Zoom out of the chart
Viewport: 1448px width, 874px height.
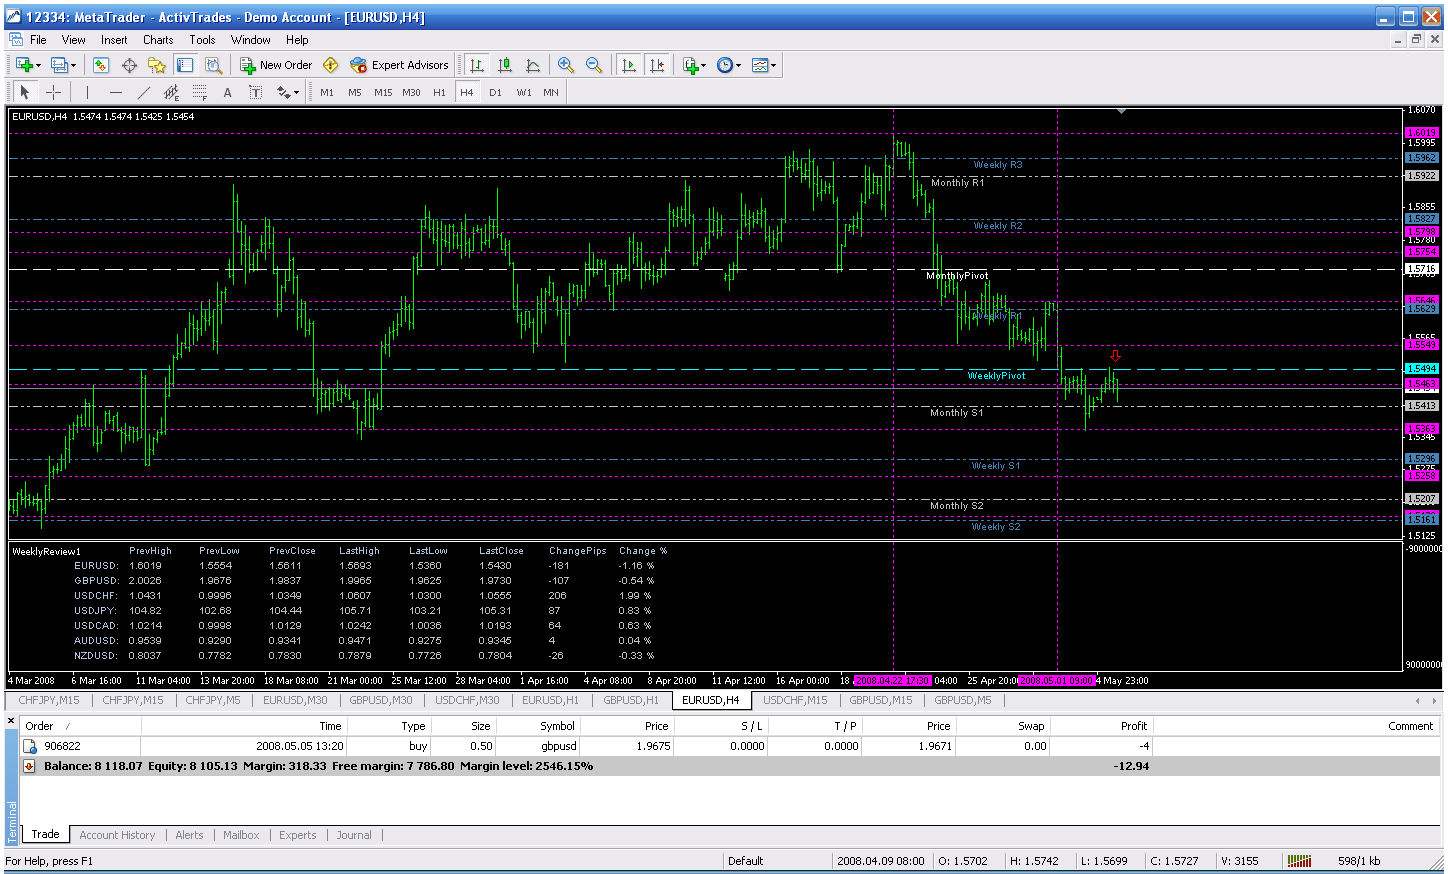point(594,65)
